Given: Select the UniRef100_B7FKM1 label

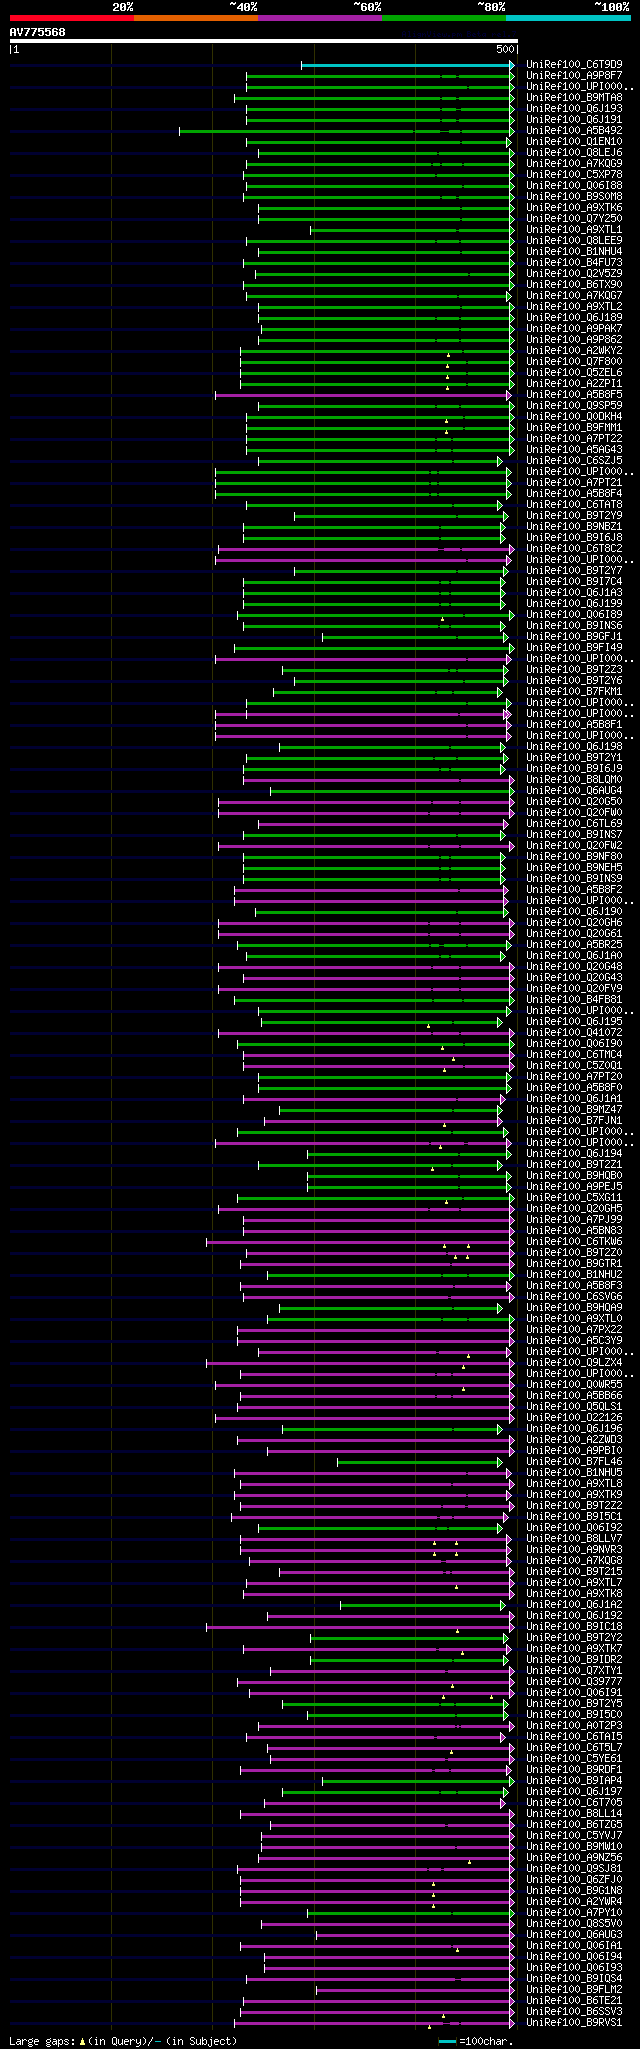Looking at the screenshot, I should pyautogui.click(x=574, y=692).
